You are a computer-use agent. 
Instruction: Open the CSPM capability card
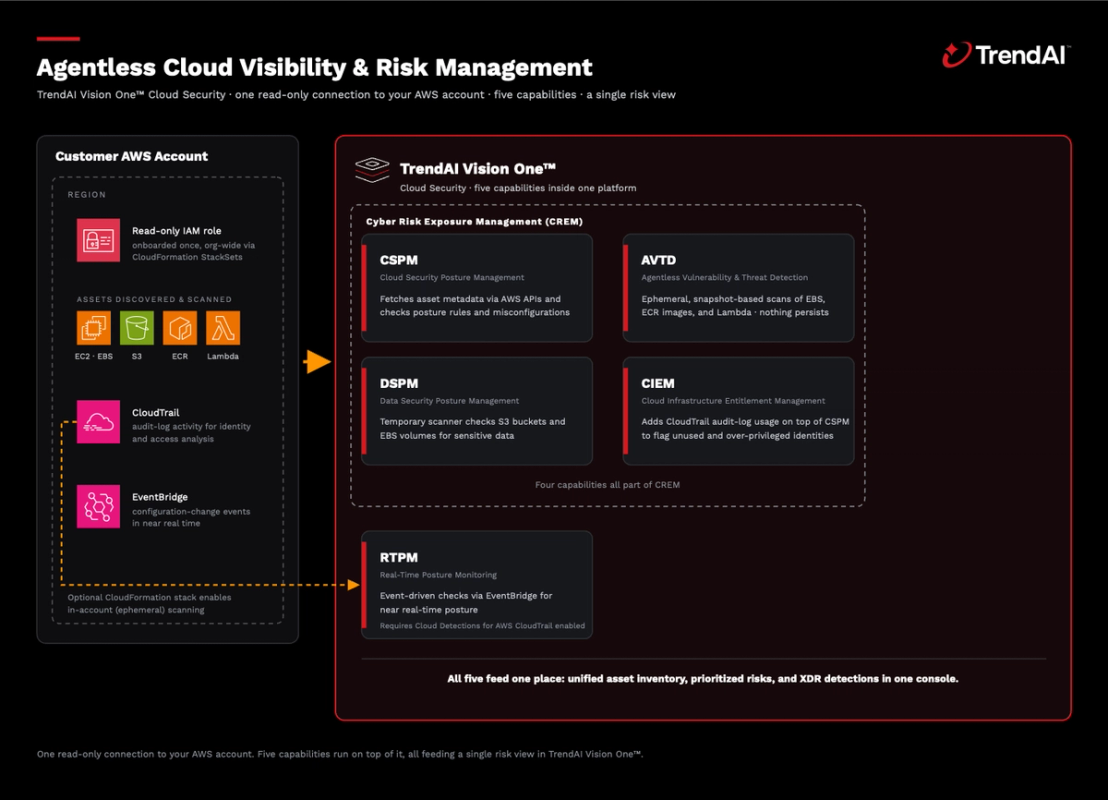coord(477,288)
